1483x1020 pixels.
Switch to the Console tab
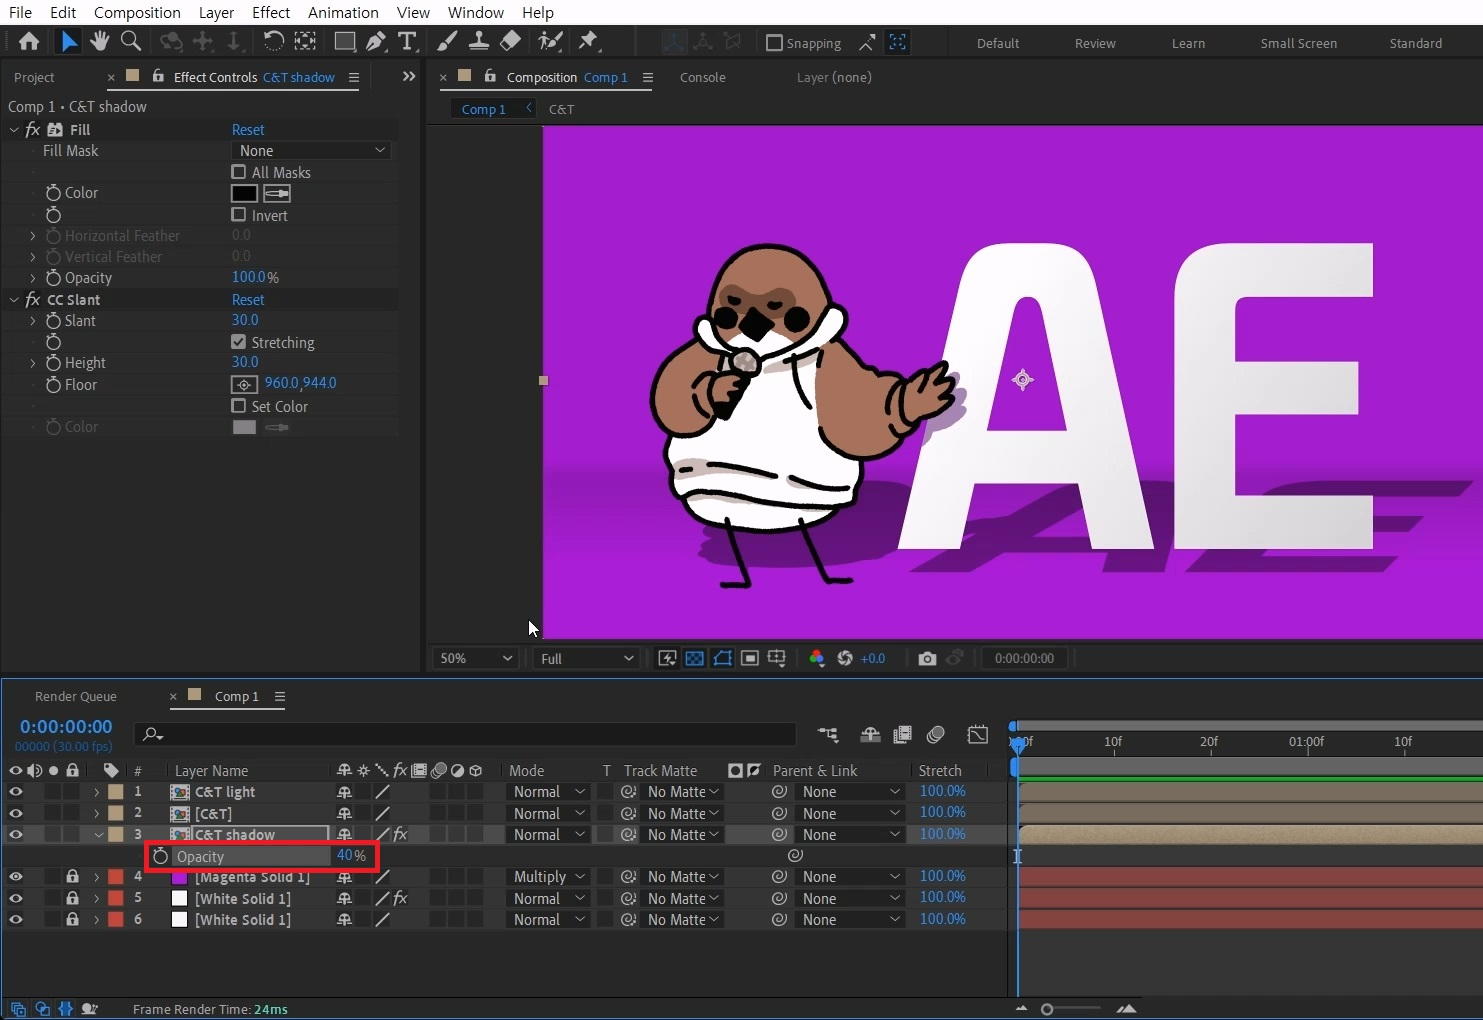[703, 77]
